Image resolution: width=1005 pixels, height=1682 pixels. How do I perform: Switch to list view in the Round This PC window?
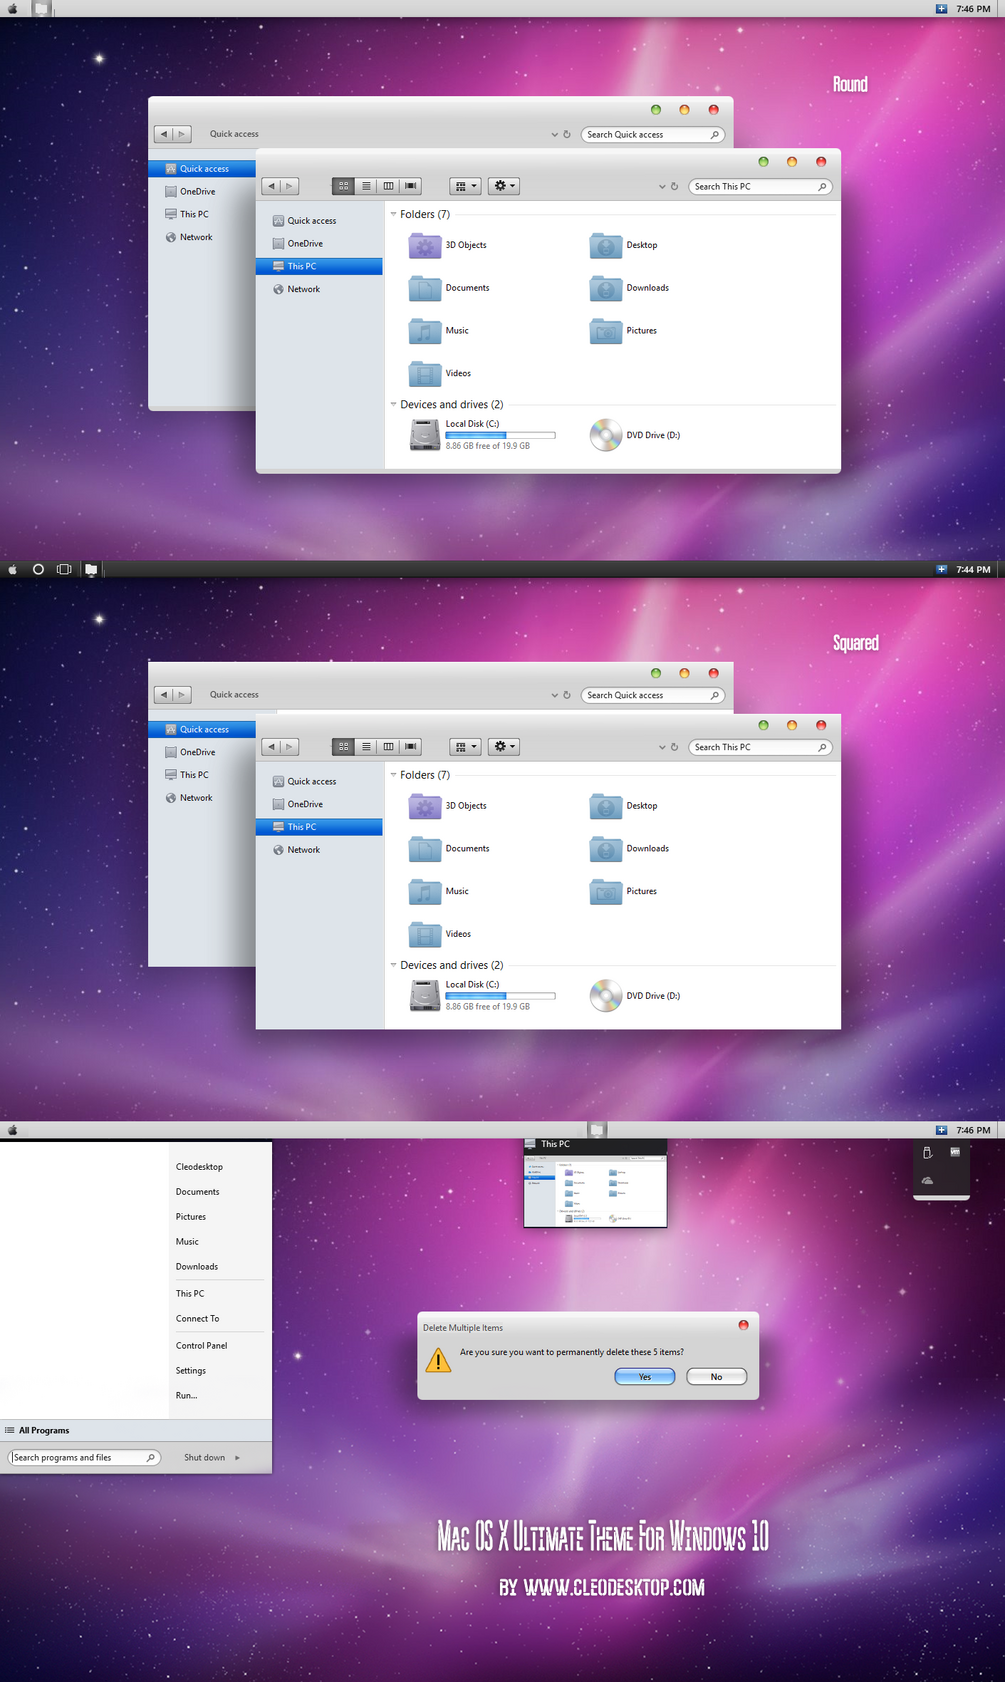point(366,186)
